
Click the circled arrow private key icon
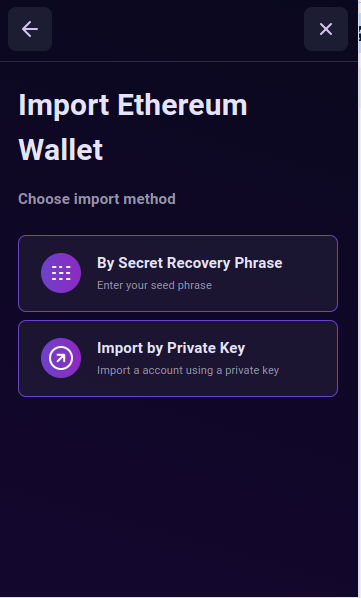(61, 358)
